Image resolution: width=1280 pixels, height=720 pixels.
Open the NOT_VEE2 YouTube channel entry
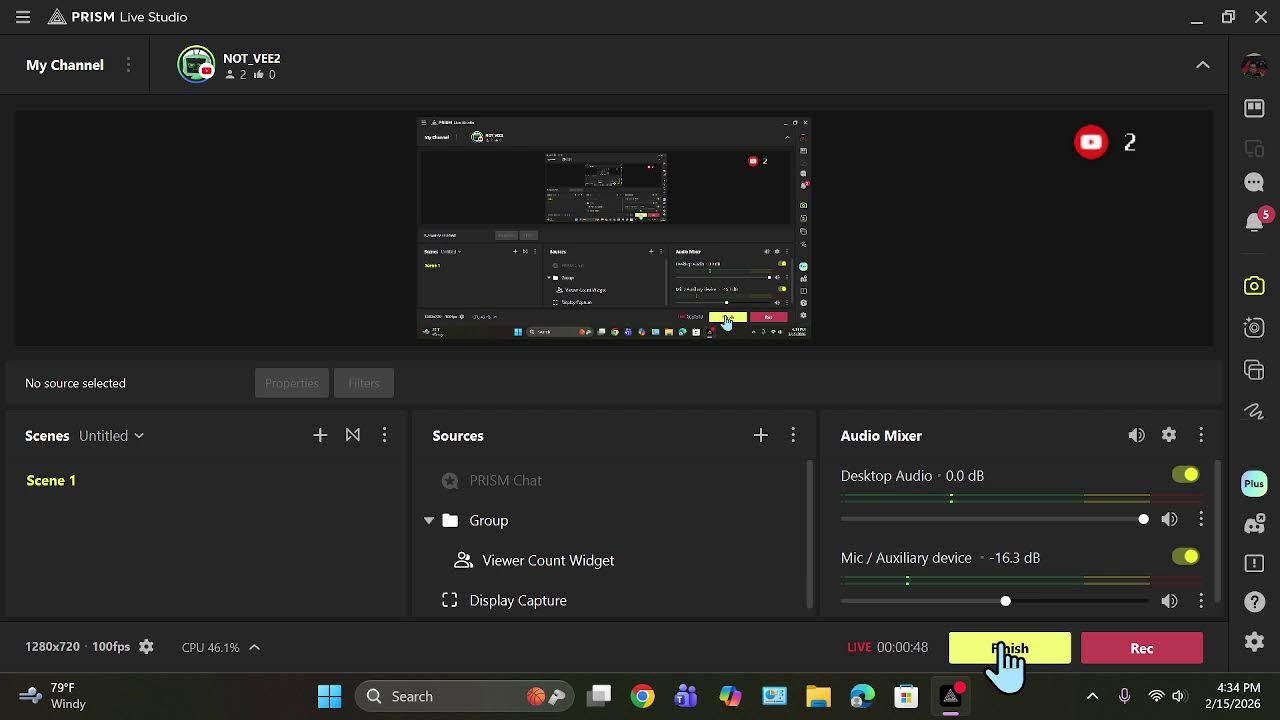230,65
